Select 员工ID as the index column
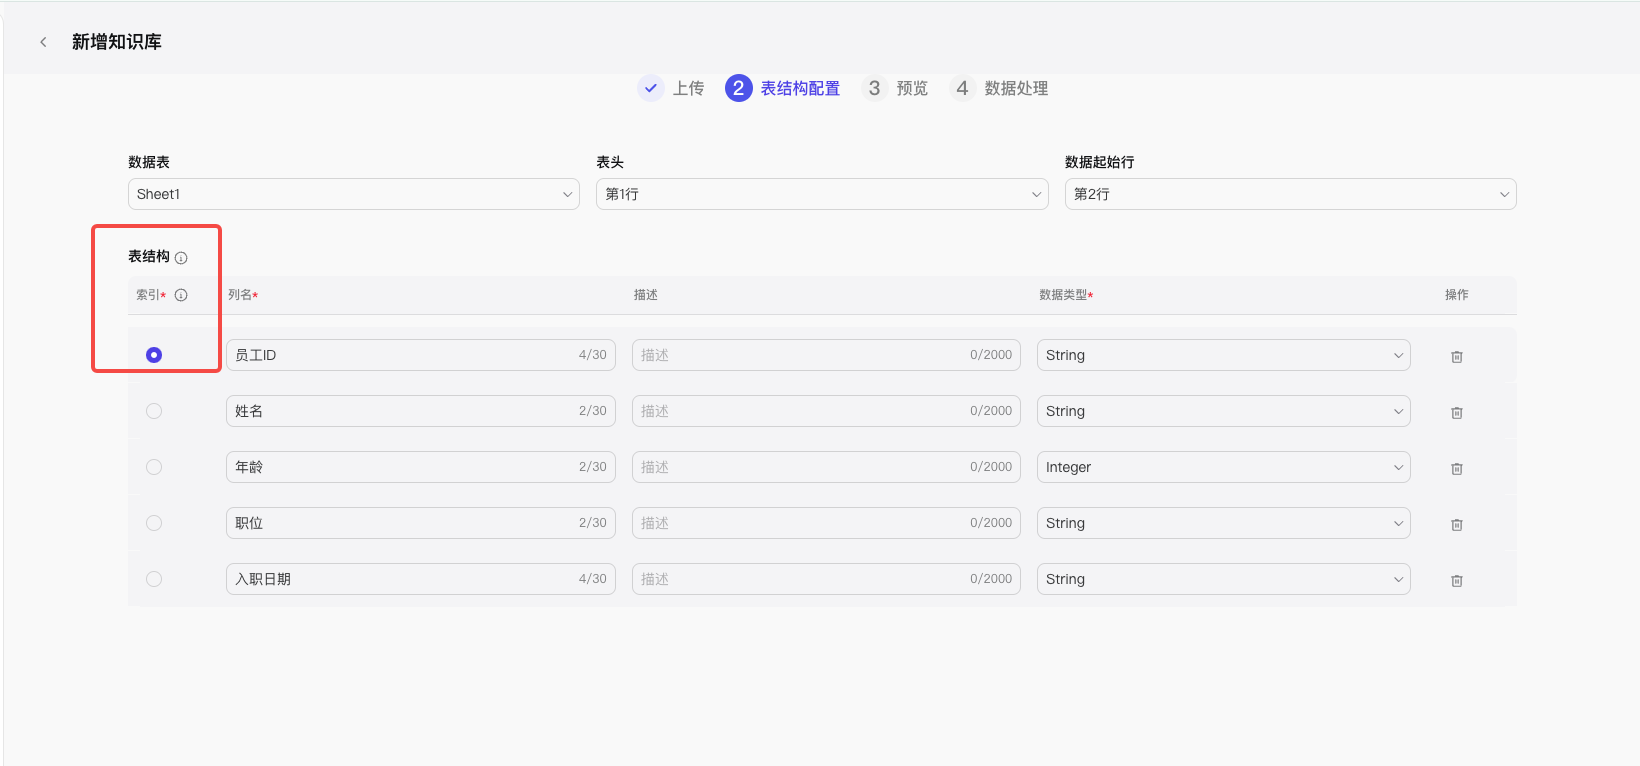Viewport: 1640px width, 766px height. coord(154,355)
